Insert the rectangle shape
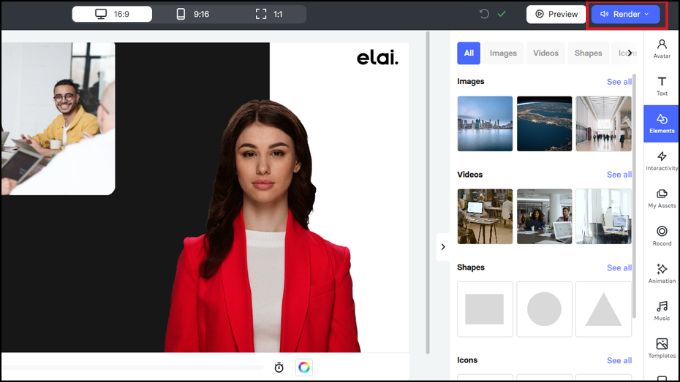Image resolution: width=680 pixels, height=382 pixels. click(485, 309)
